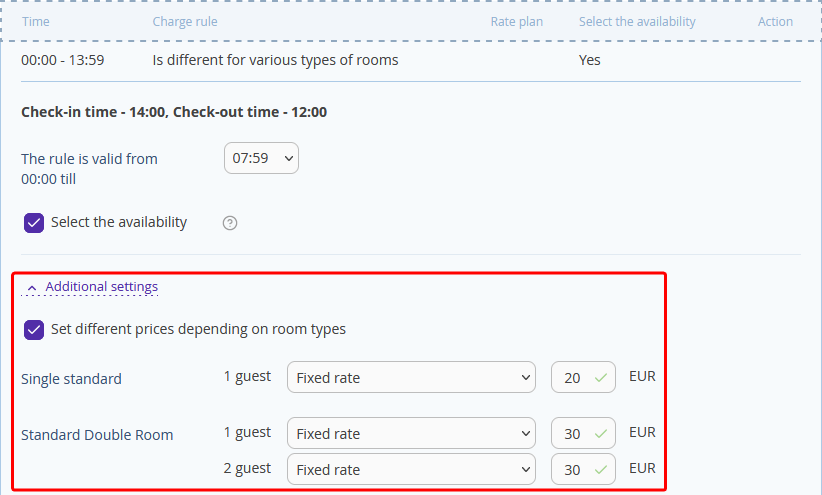Open the 07:59 time dropdown
This screenshot has height=495, width=822.
[x=261, y=158]
